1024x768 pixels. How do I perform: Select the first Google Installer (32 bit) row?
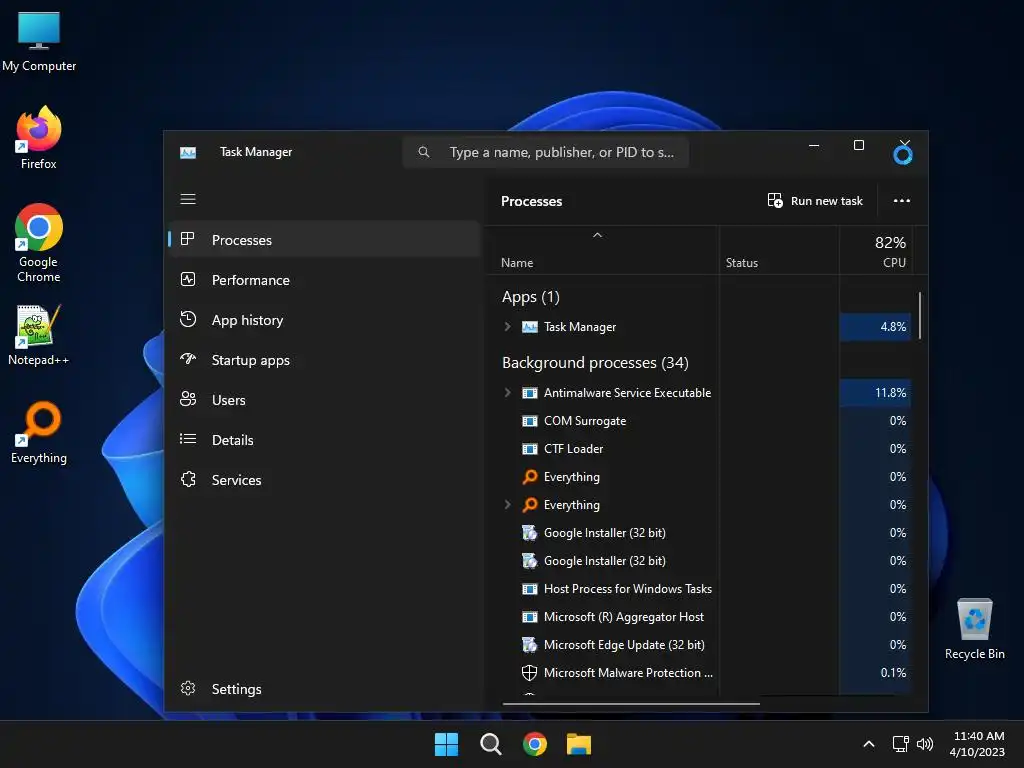pos(706,533)
